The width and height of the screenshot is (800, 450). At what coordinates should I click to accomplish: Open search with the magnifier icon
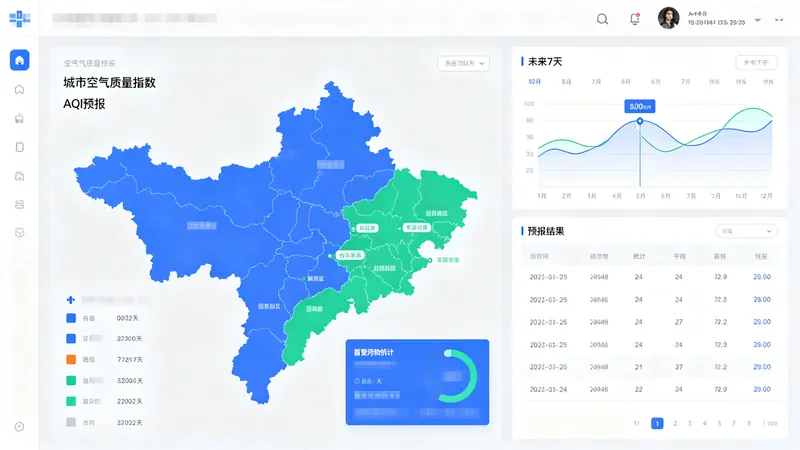[603, 19]
